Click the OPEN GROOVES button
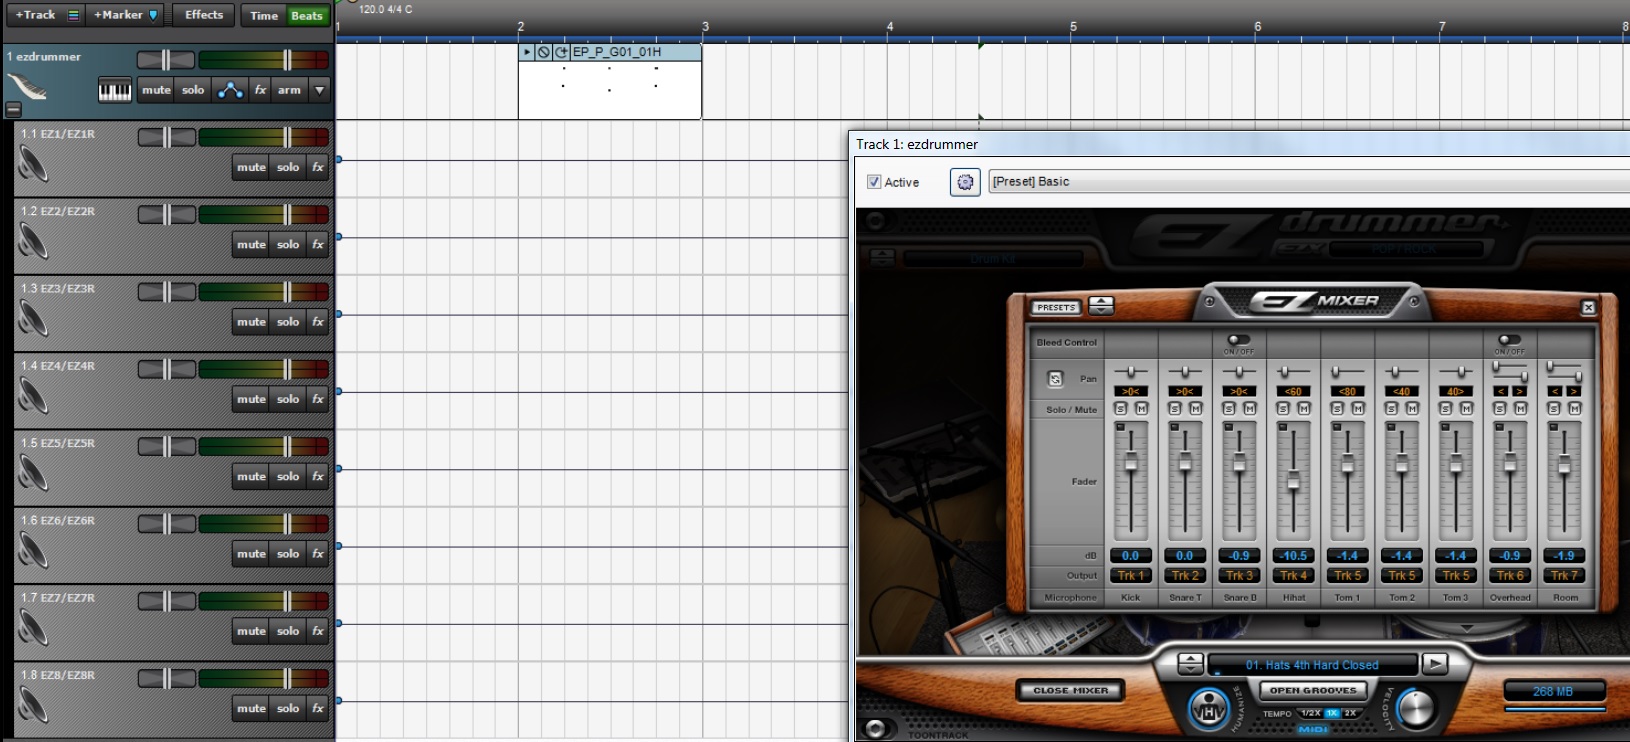Screen dimensions: 1630x742 (1313, 690)
